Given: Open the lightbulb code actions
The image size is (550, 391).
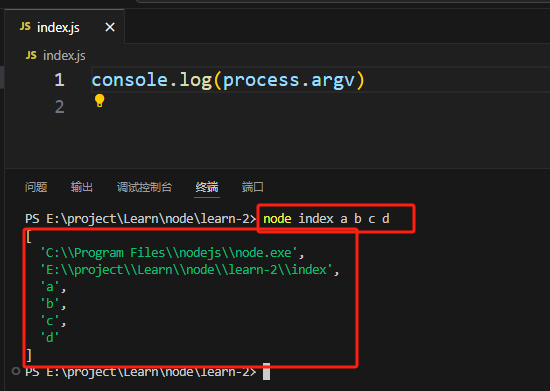Looking at the screenshot, I should point(100,100).
